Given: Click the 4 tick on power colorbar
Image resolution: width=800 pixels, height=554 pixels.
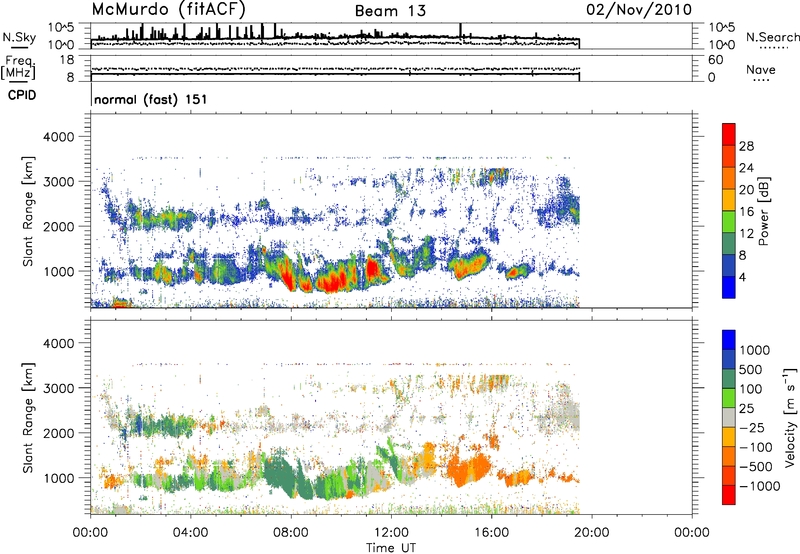Looking at the screenshot, I should coord(742,277).
